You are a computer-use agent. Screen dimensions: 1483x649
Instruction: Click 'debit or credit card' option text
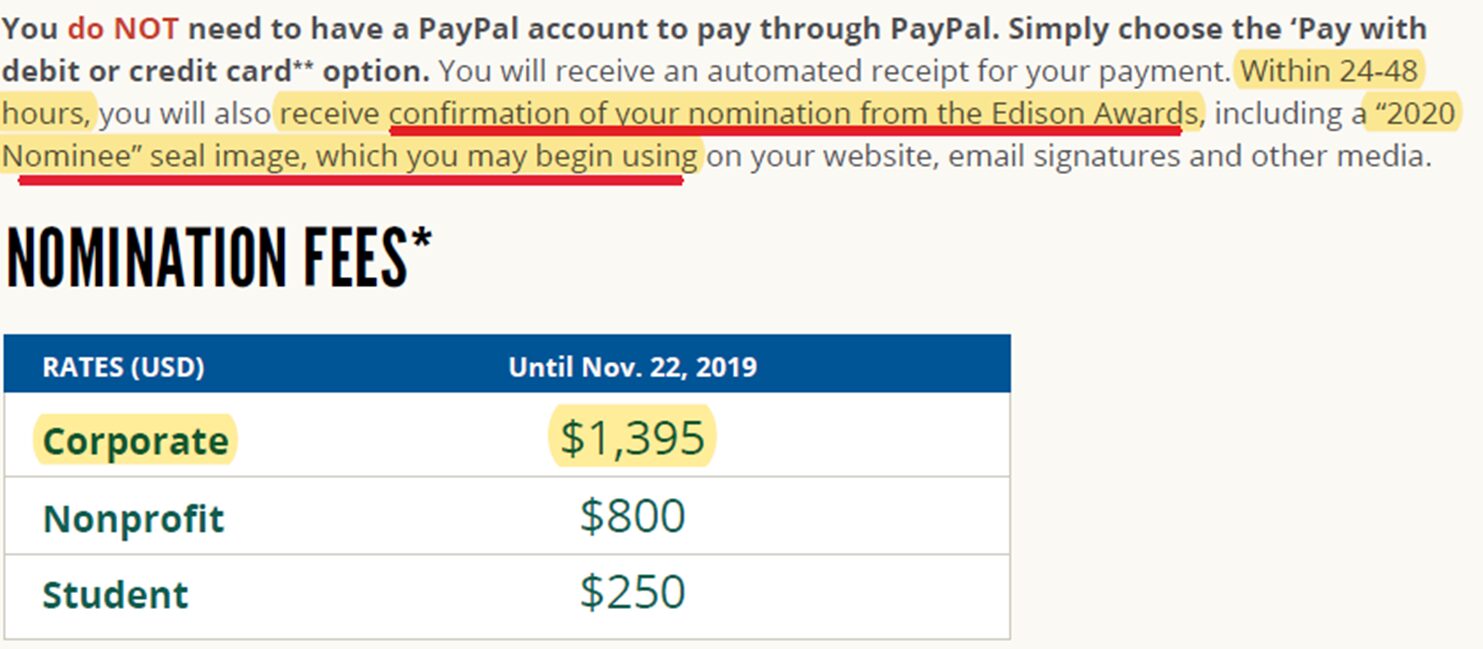[x=145, y=71]
